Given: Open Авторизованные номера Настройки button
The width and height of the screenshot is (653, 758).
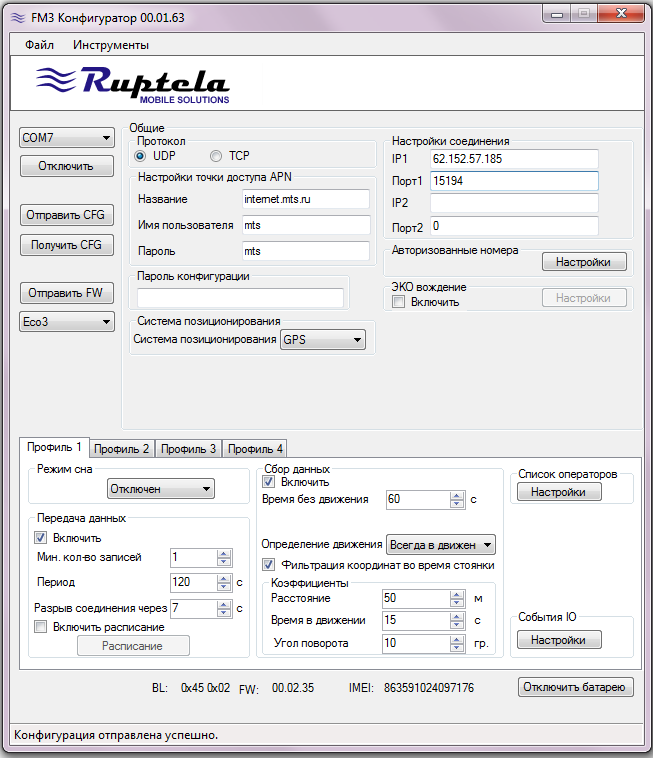Looking at the screenshot, I should [584, 262].
